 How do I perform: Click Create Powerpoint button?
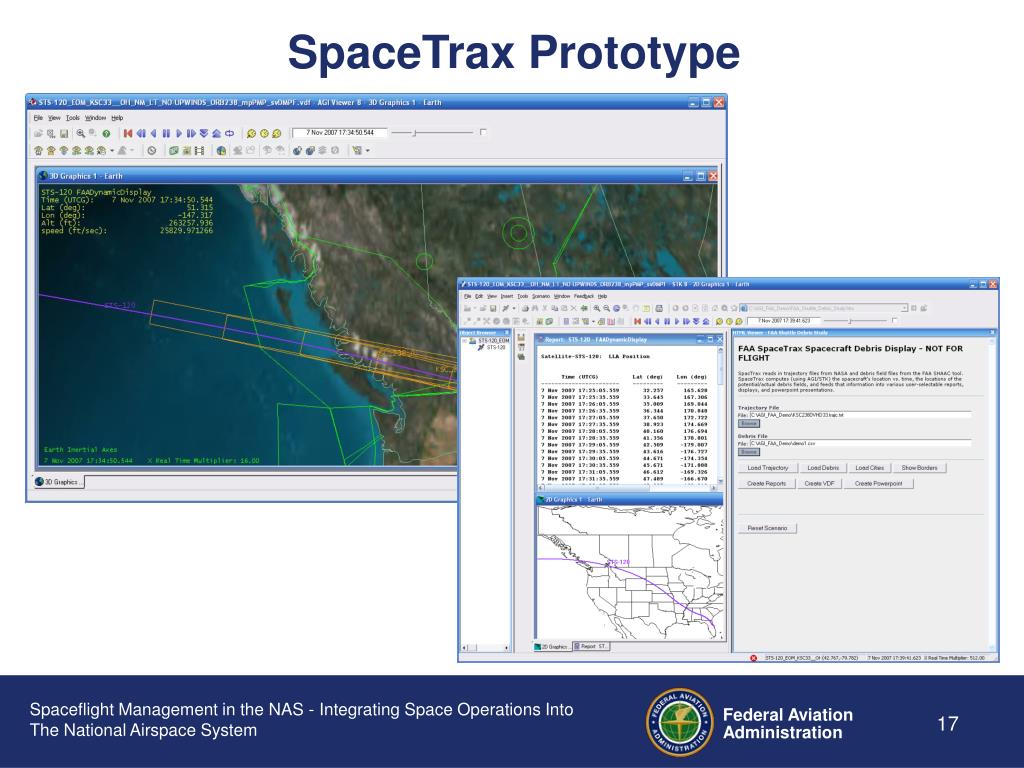tap(878, 484)
